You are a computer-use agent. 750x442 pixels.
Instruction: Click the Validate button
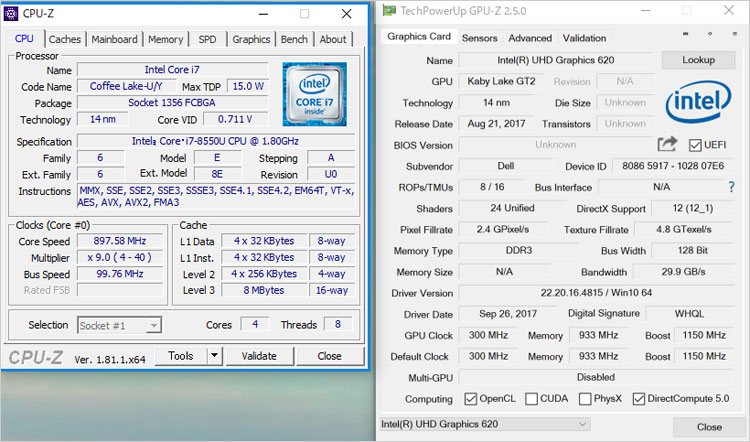[259, 356]
